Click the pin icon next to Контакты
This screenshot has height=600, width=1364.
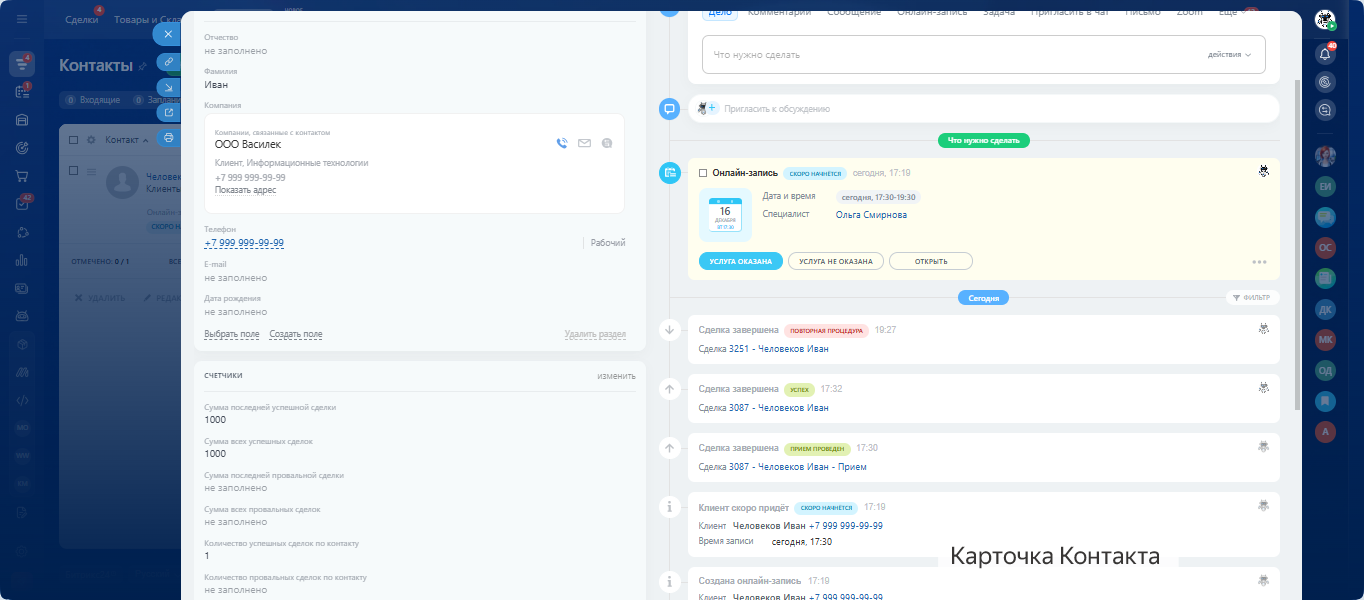point(142,66)
